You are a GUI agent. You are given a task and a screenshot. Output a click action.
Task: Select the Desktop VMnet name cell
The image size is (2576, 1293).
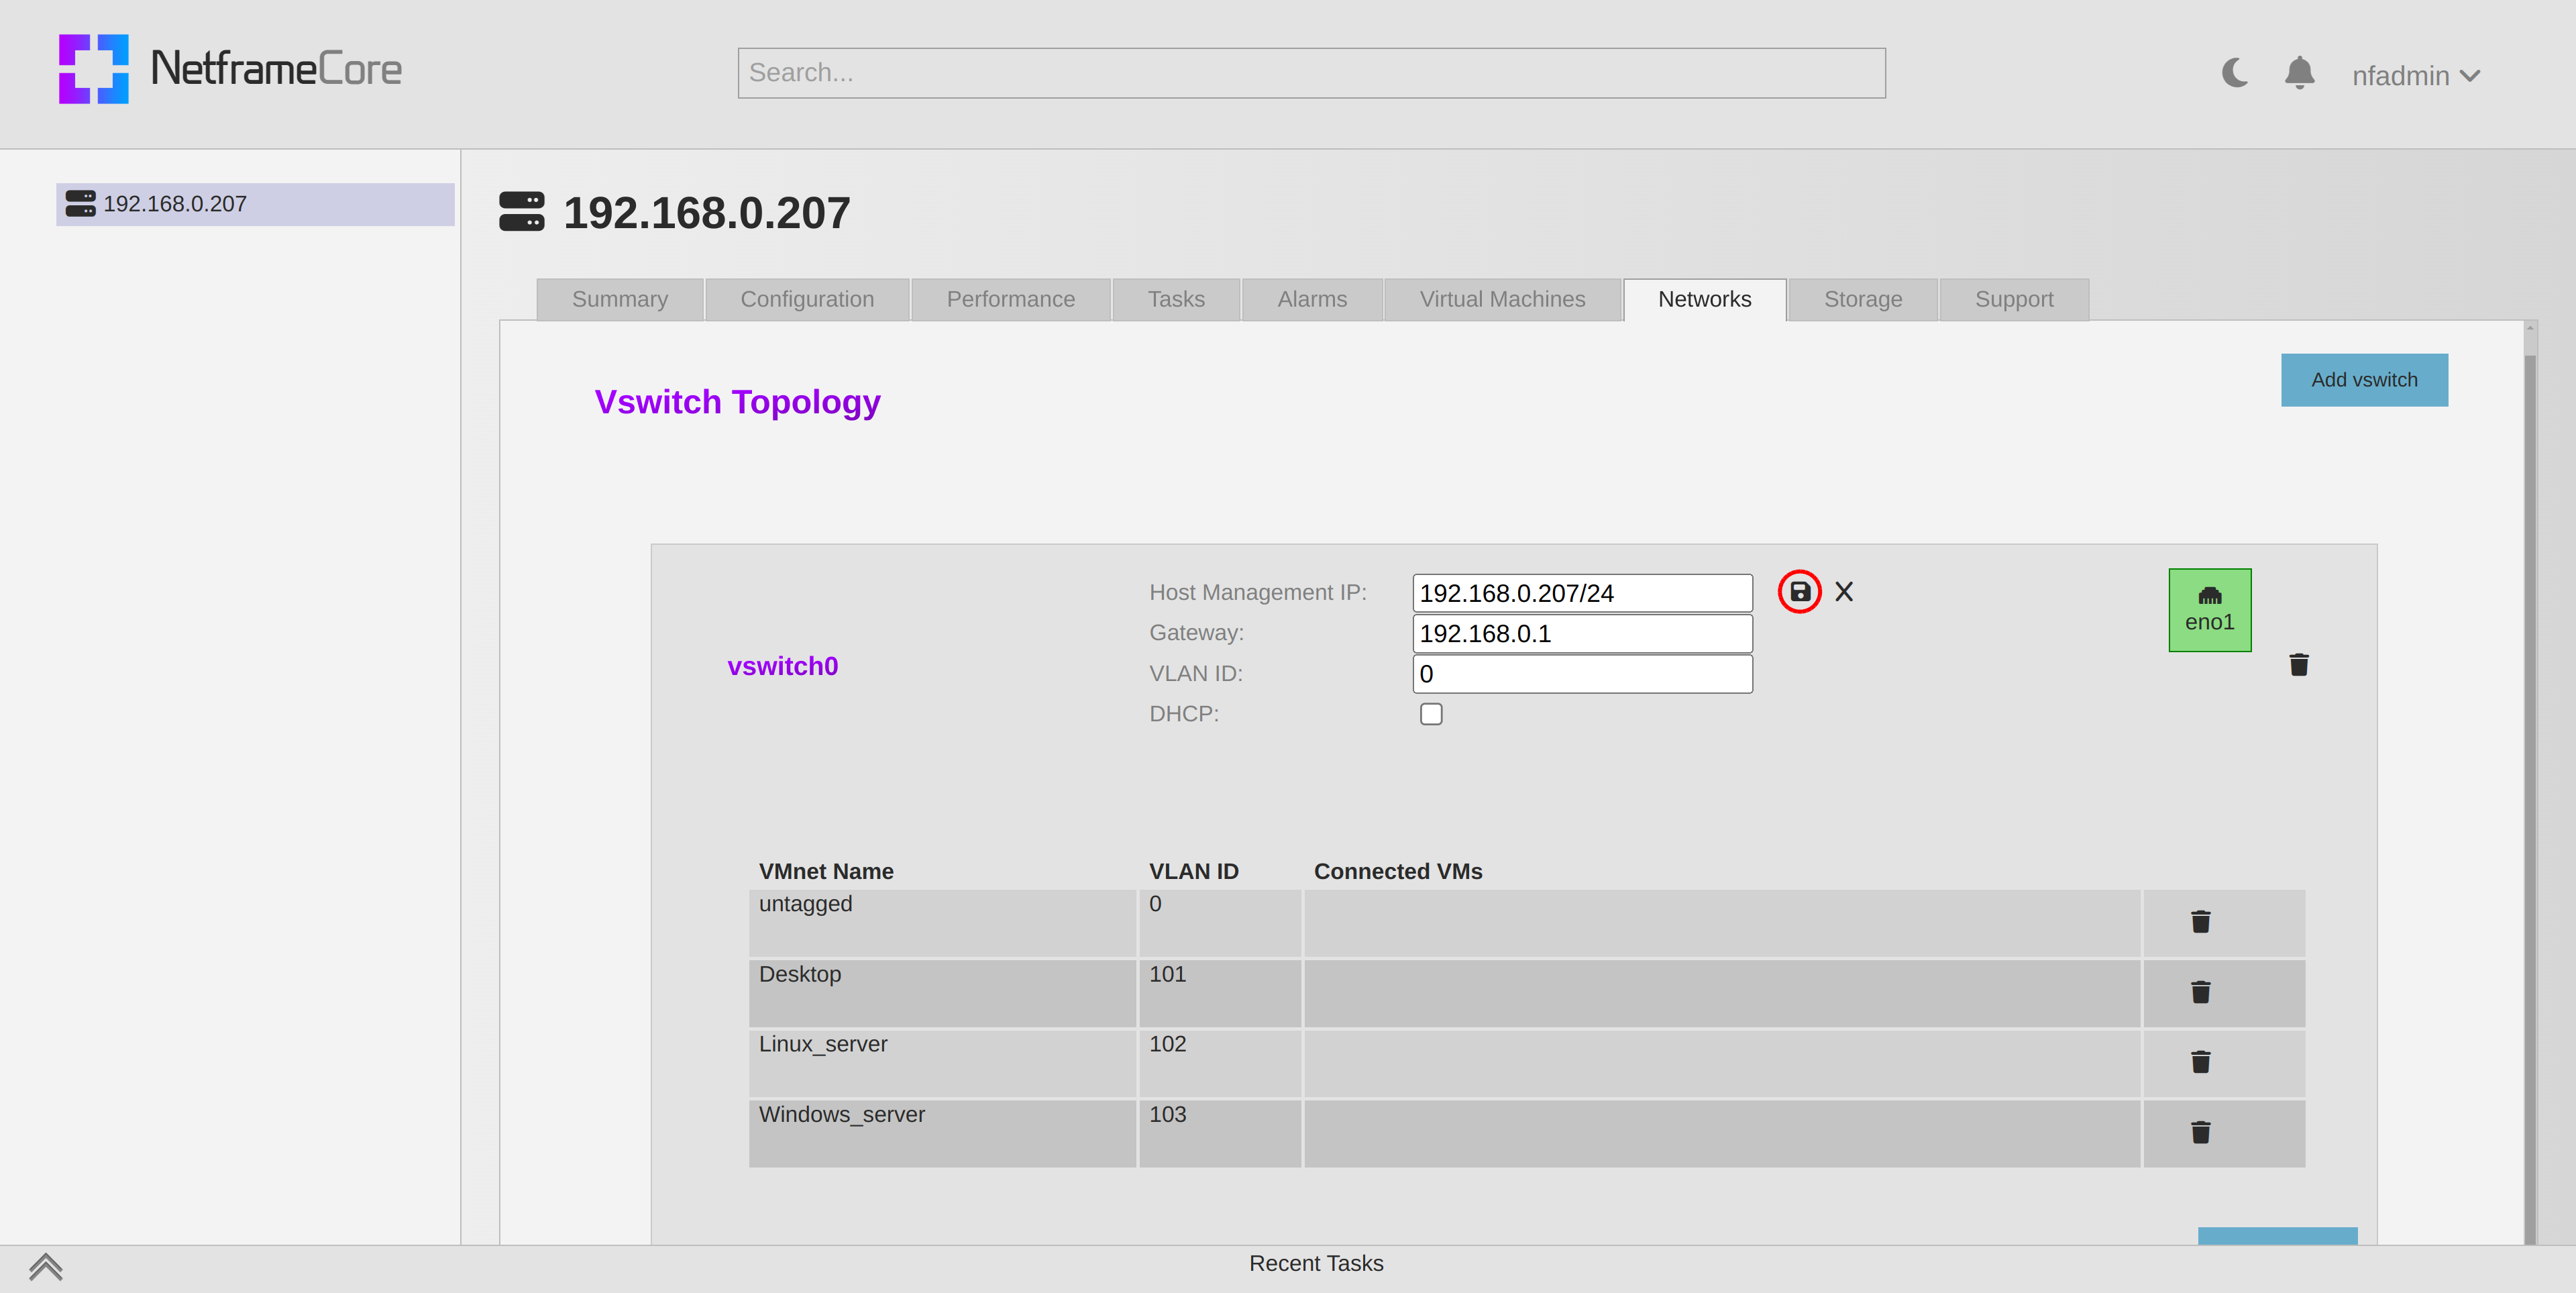[942, 993]
